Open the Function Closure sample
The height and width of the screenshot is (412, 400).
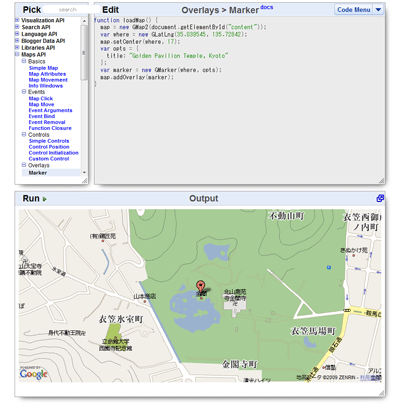click(50, 128)
